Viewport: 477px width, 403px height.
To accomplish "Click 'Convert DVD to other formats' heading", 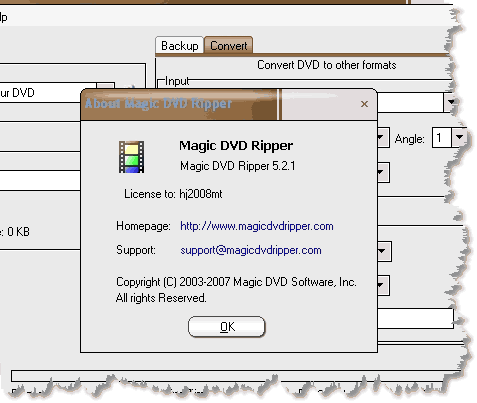I will (327, 65).
